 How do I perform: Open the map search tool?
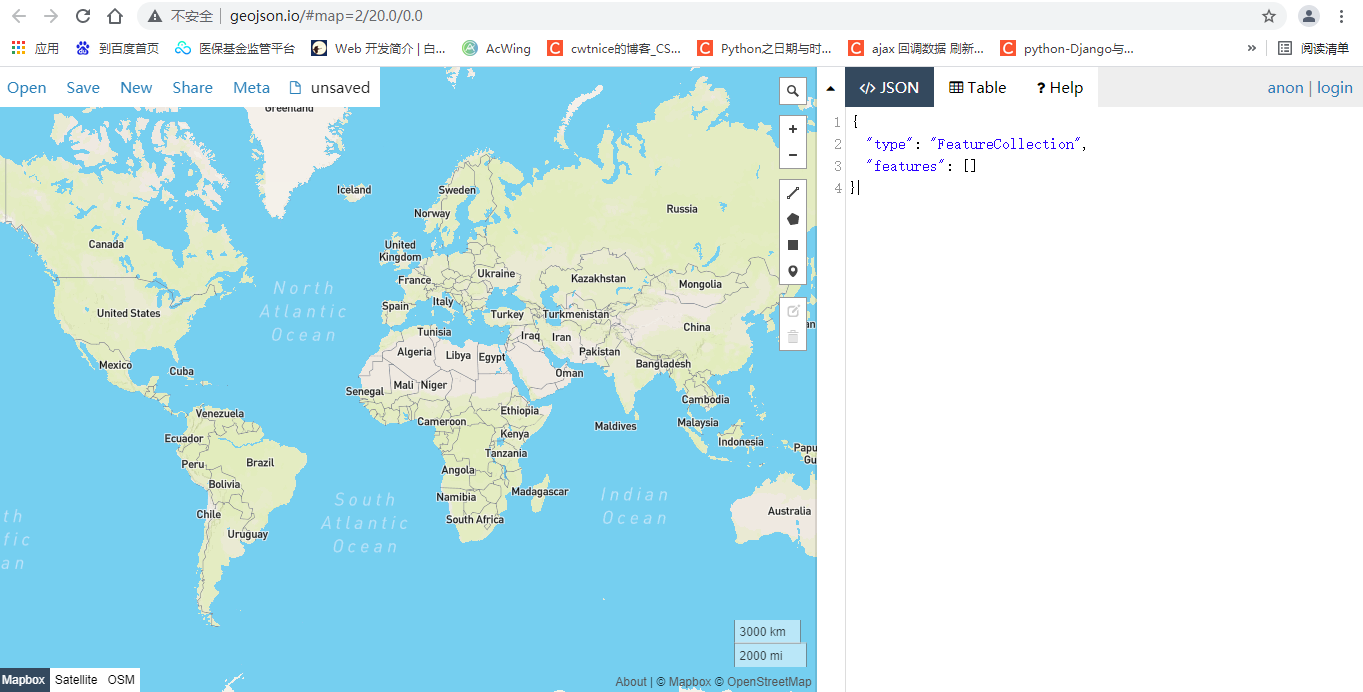click(x=792, y=90)
